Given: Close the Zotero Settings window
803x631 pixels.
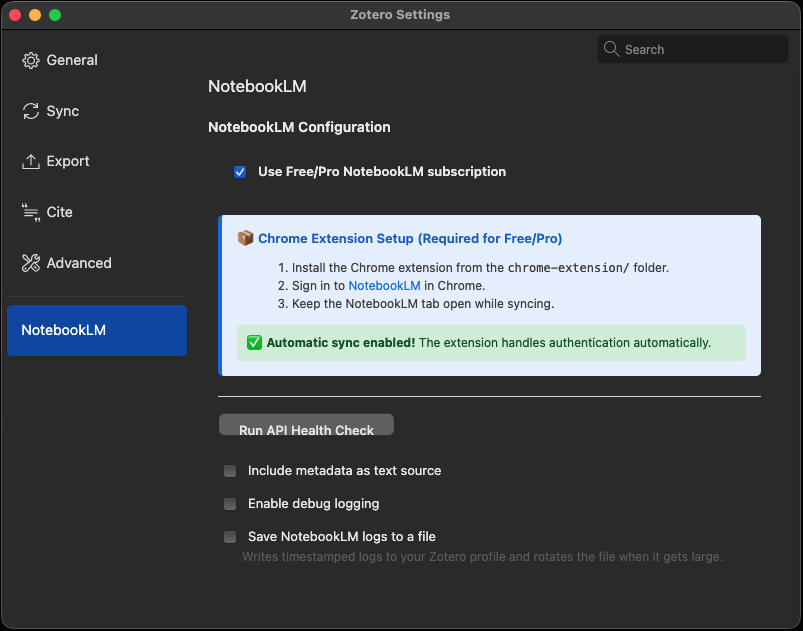Looking at the screenshot, I should pos(15,15).
